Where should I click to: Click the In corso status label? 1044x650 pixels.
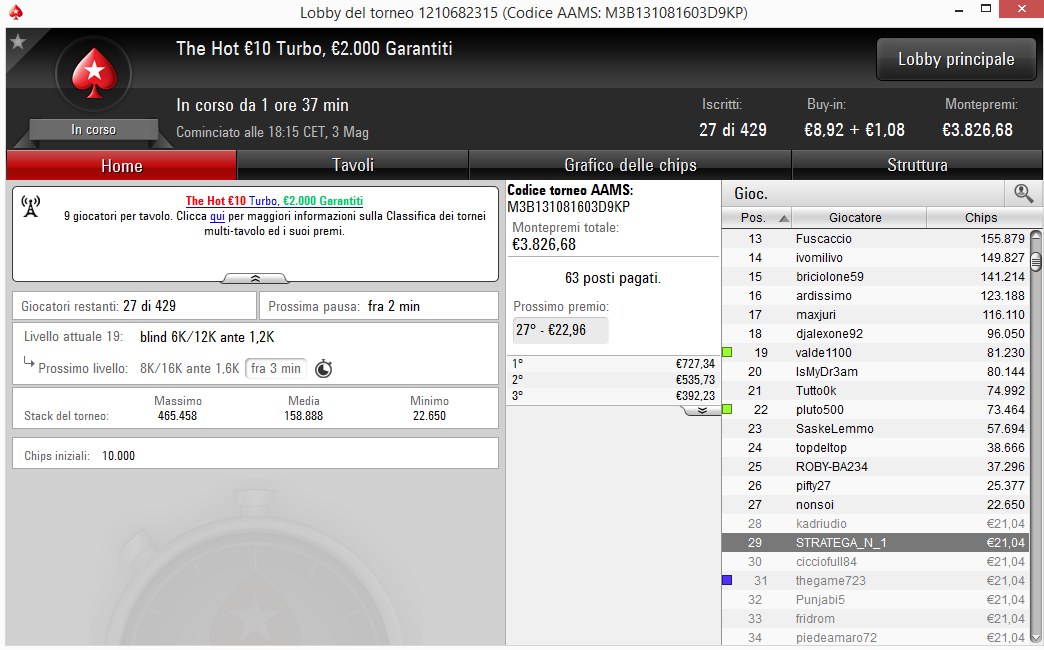tap(93, 130)
